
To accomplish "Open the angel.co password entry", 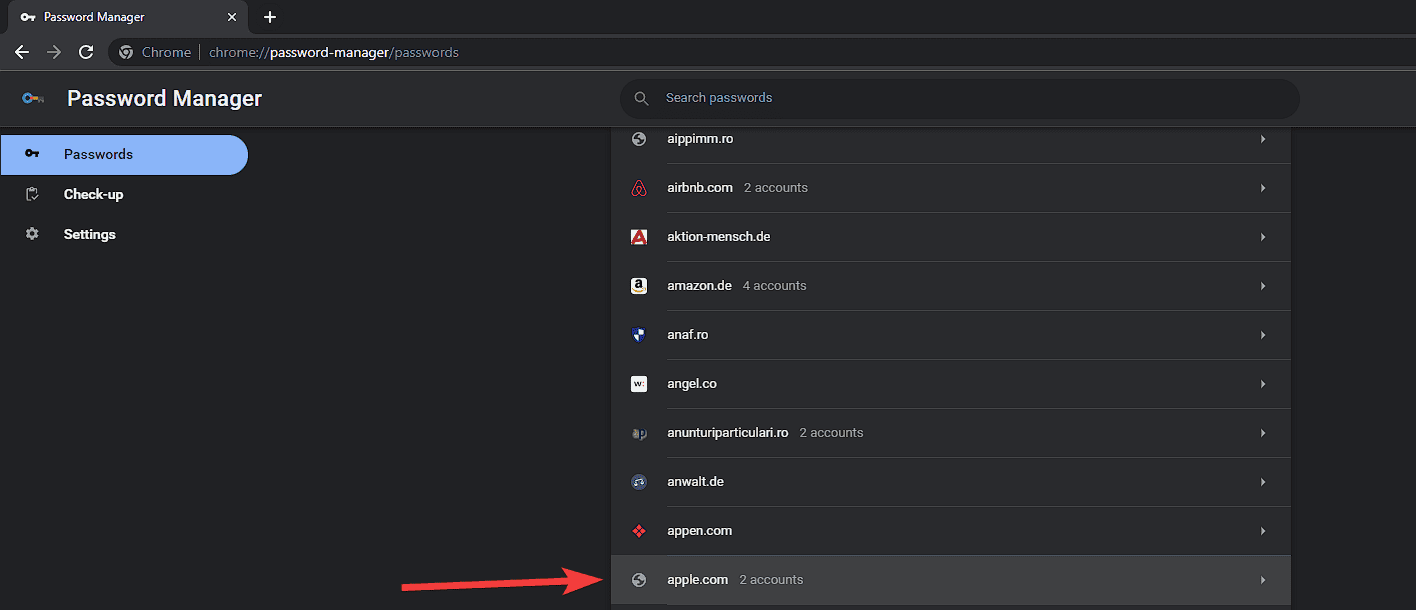I will (951, 384).
